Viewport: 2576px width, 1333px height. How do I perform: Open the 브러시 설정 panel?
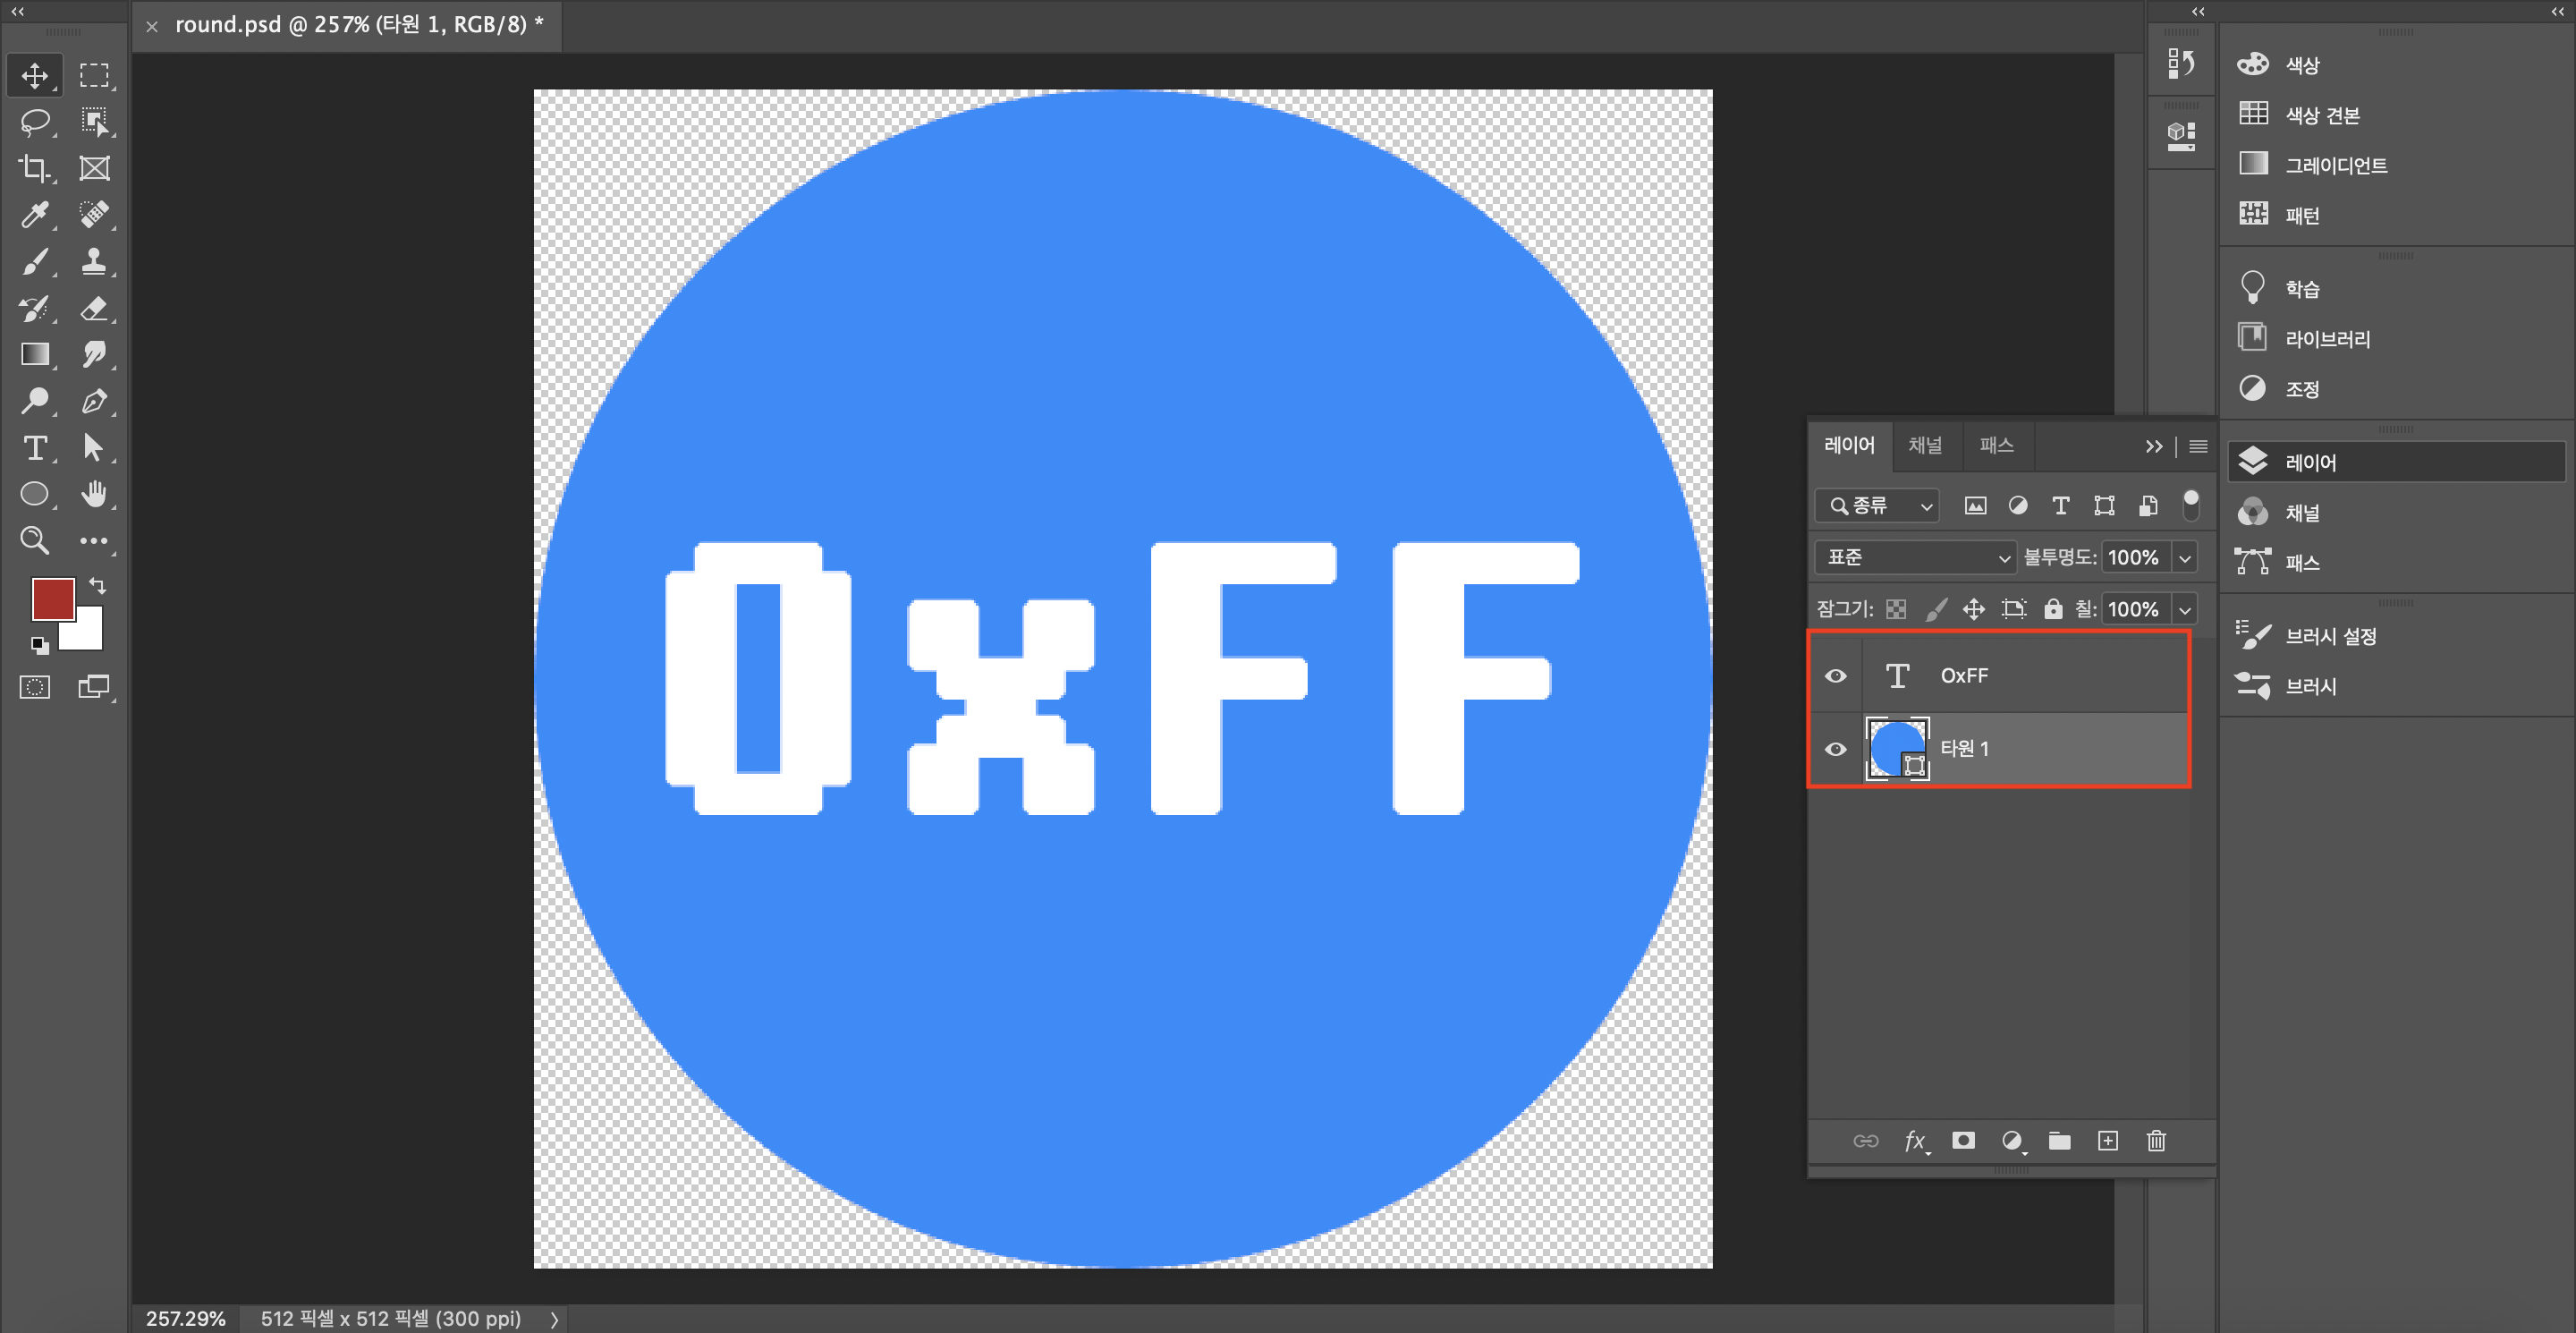tap(2330, 636)
